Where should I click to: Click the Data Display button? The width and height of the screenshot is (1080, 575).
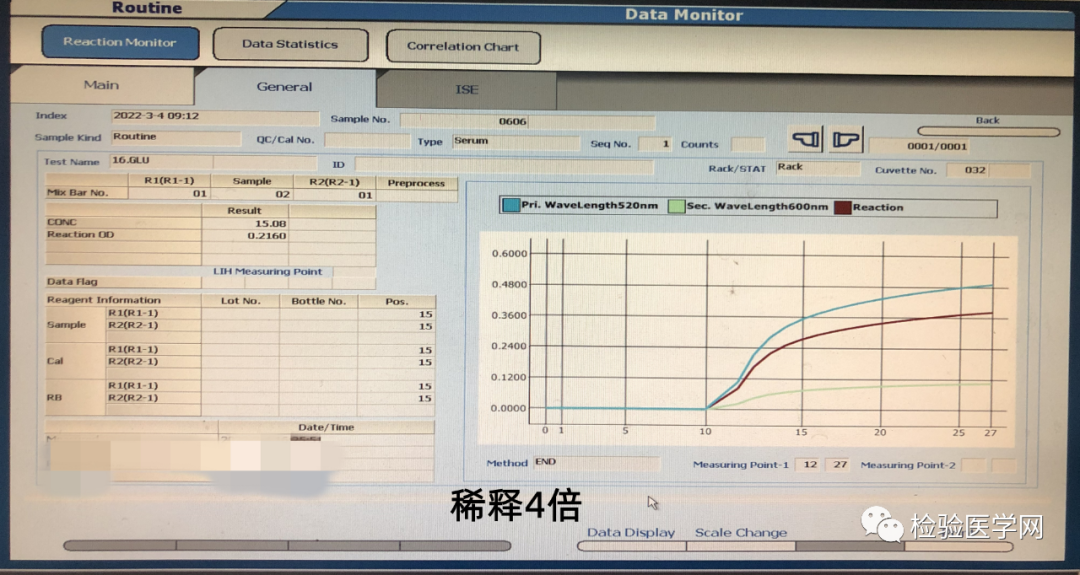click(x=631, y=533)
